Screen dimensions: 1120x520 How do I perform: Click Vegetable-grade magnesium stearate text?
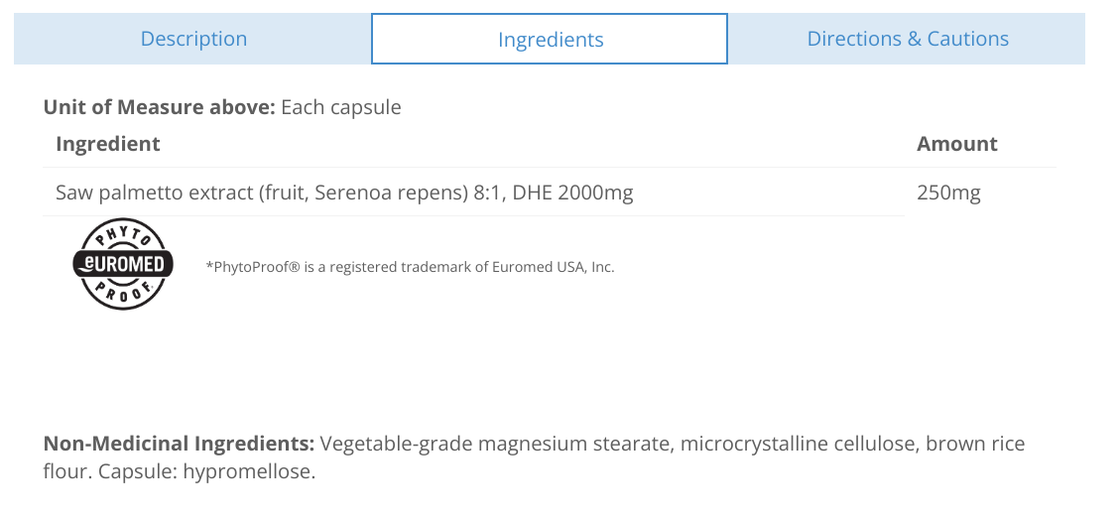tap(496, 443)
